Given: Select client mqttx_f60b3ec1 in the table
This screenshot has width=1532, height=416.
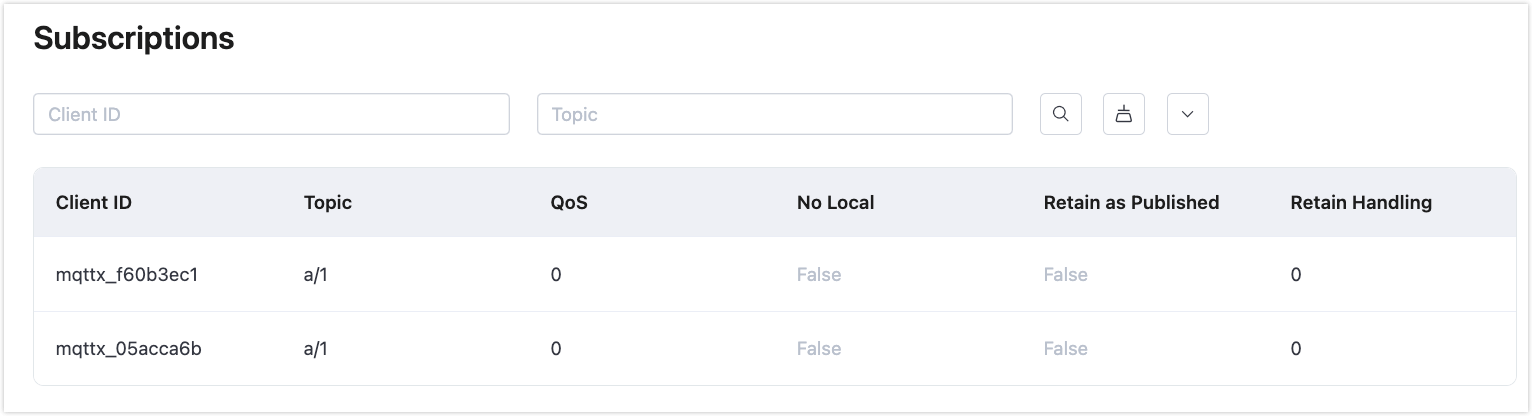Looking at the screenshot, I should (127, 274).
